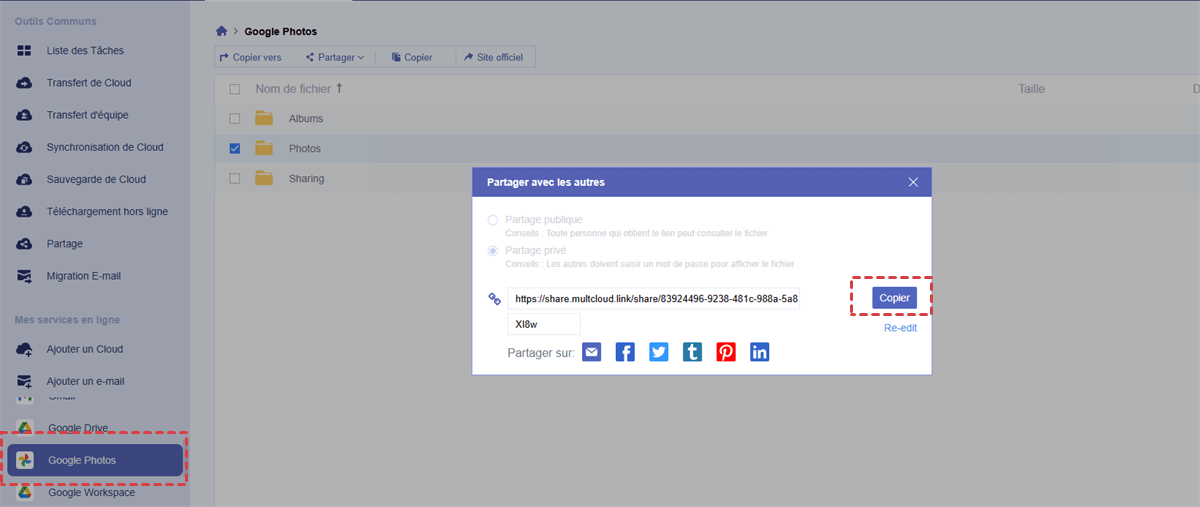Image resolution: width=1200 pixels, height=507 pixels.
Task: Click Ajouter un e-mail label
Action: click(85, 381)
